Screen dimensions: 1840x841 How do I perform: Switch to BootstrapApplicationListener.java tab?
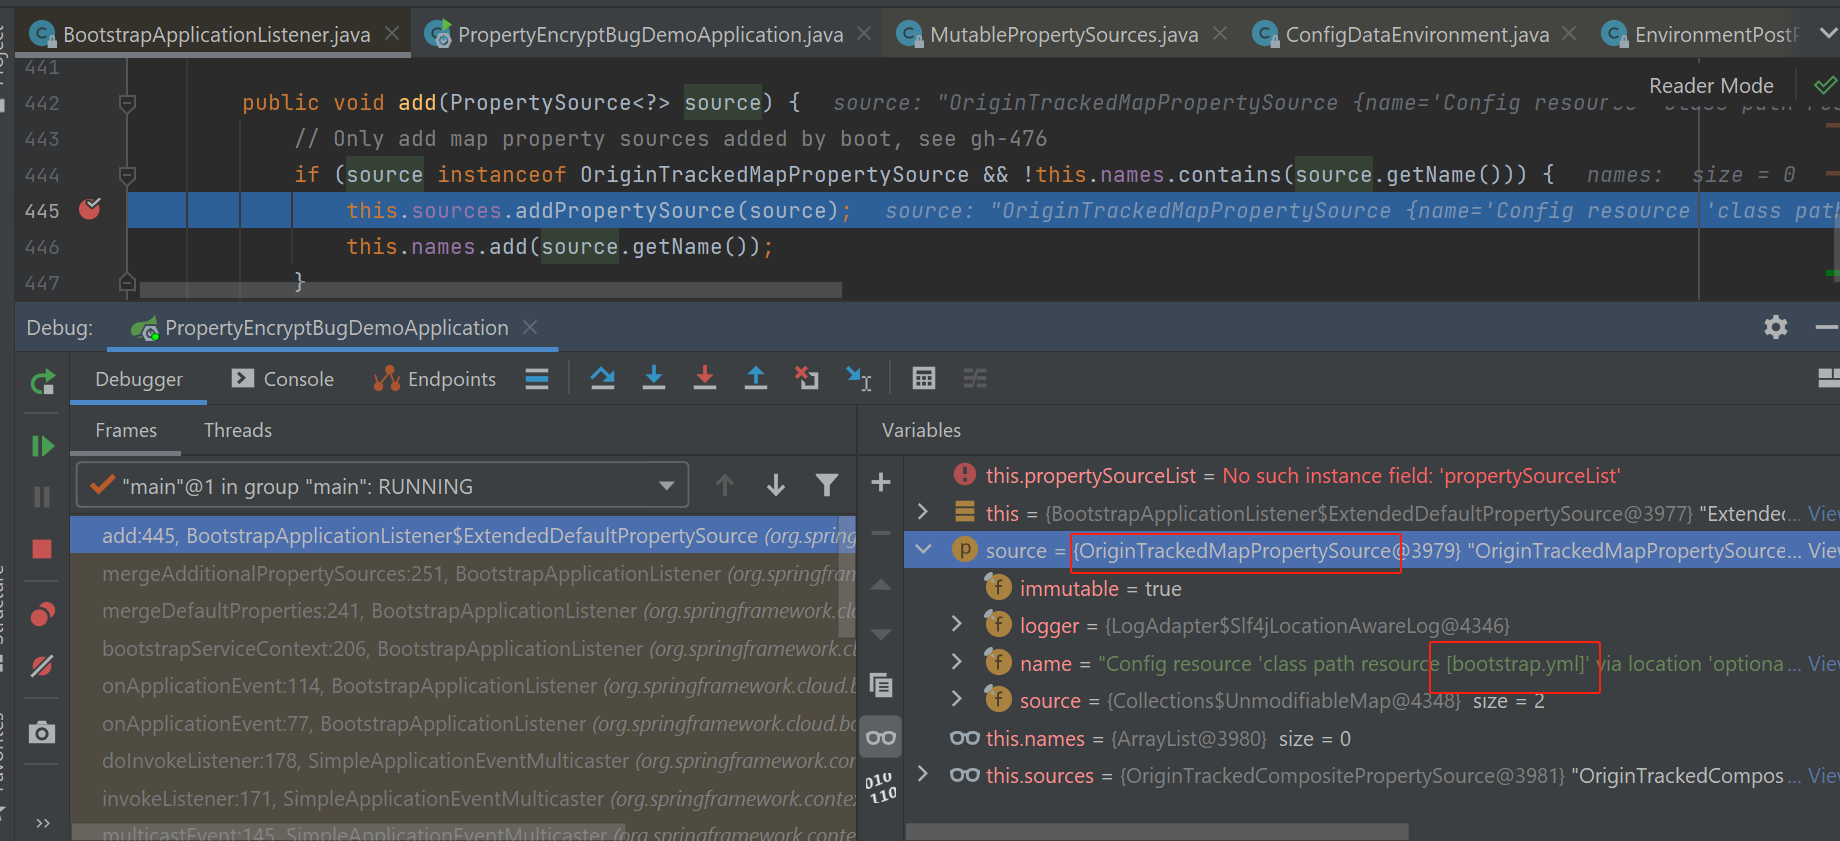(215, 34)
